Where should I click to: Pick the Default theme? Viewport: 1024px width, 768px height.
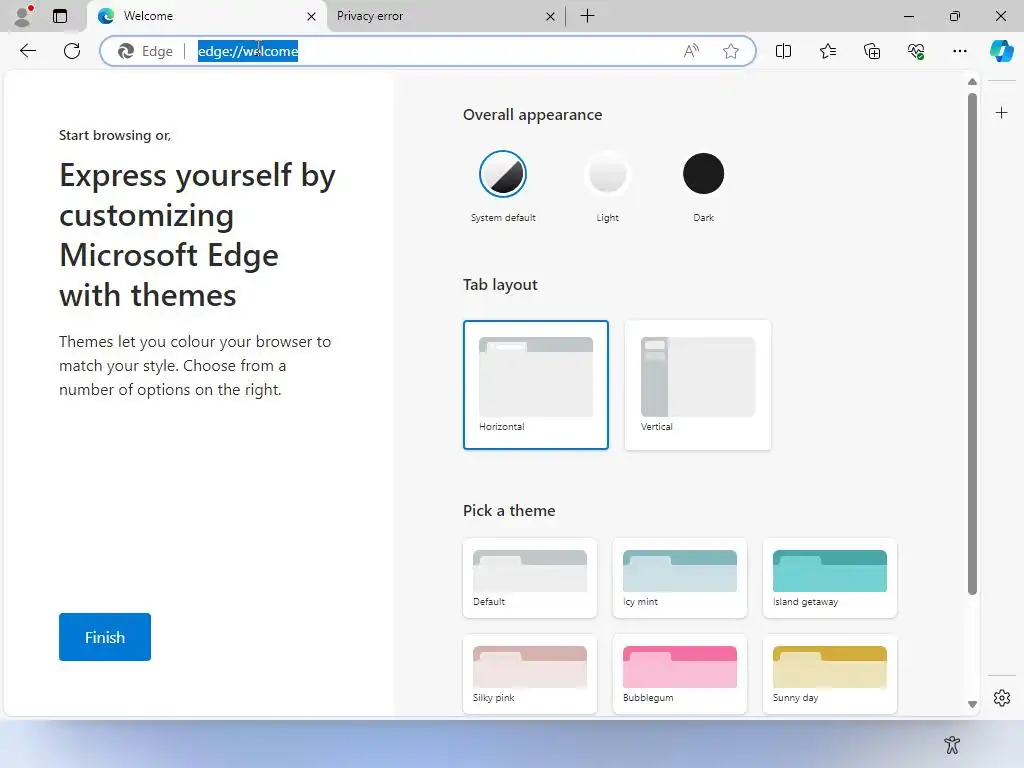(530, 578)
